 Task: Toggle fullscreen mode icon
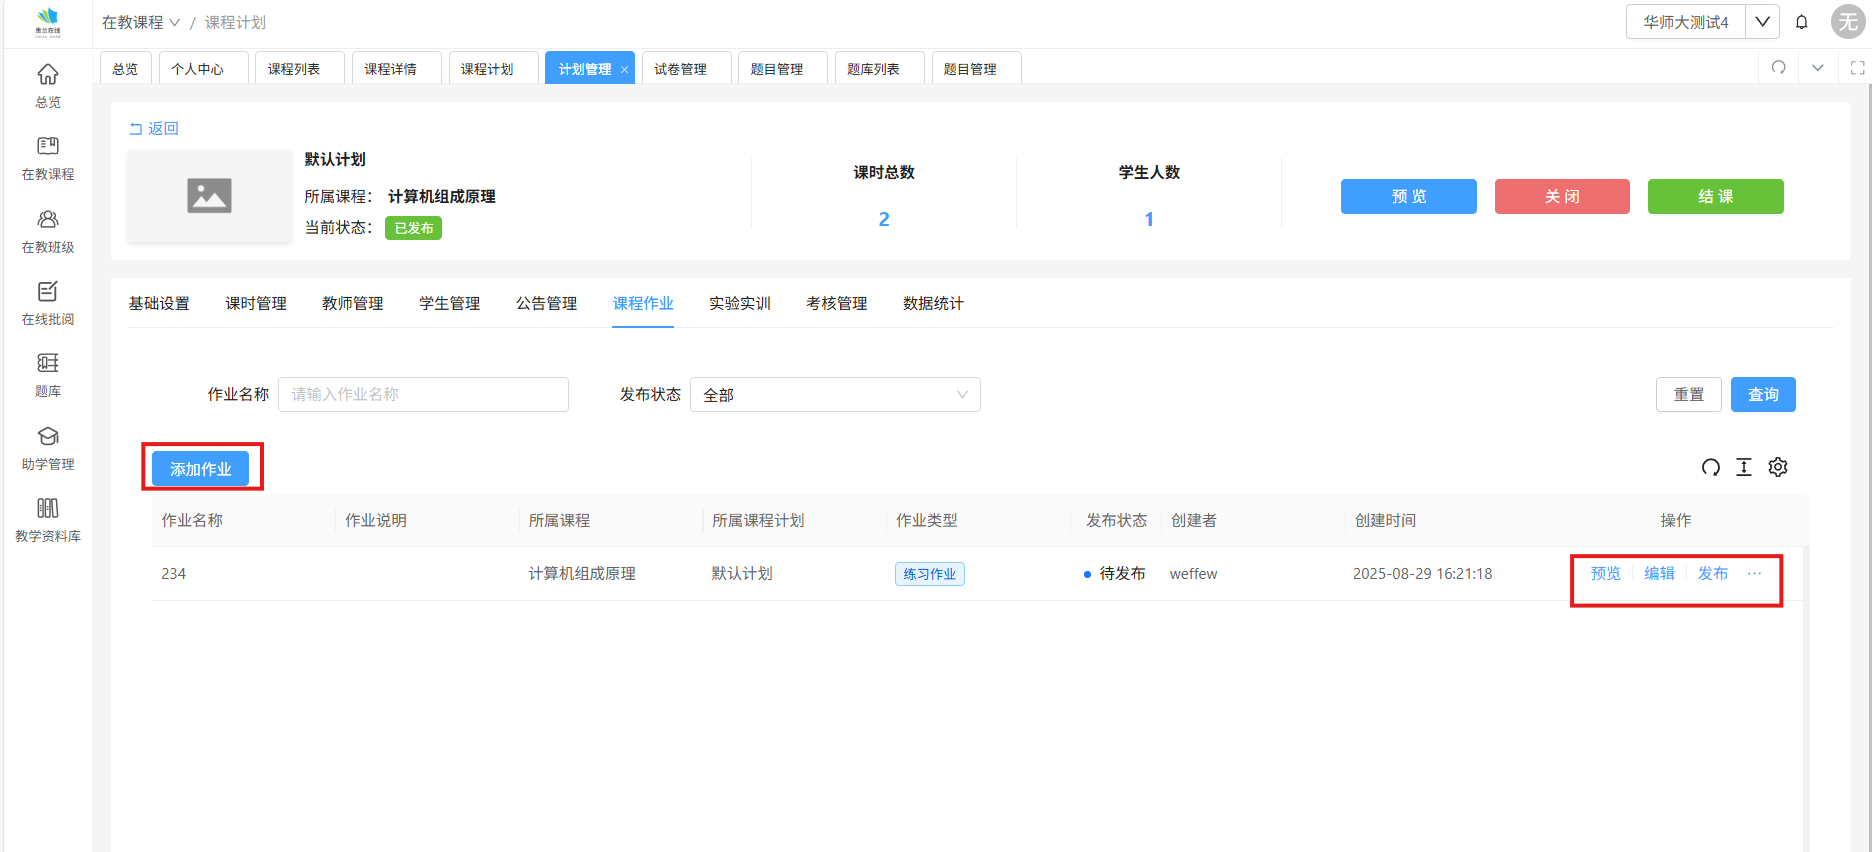1857,68
